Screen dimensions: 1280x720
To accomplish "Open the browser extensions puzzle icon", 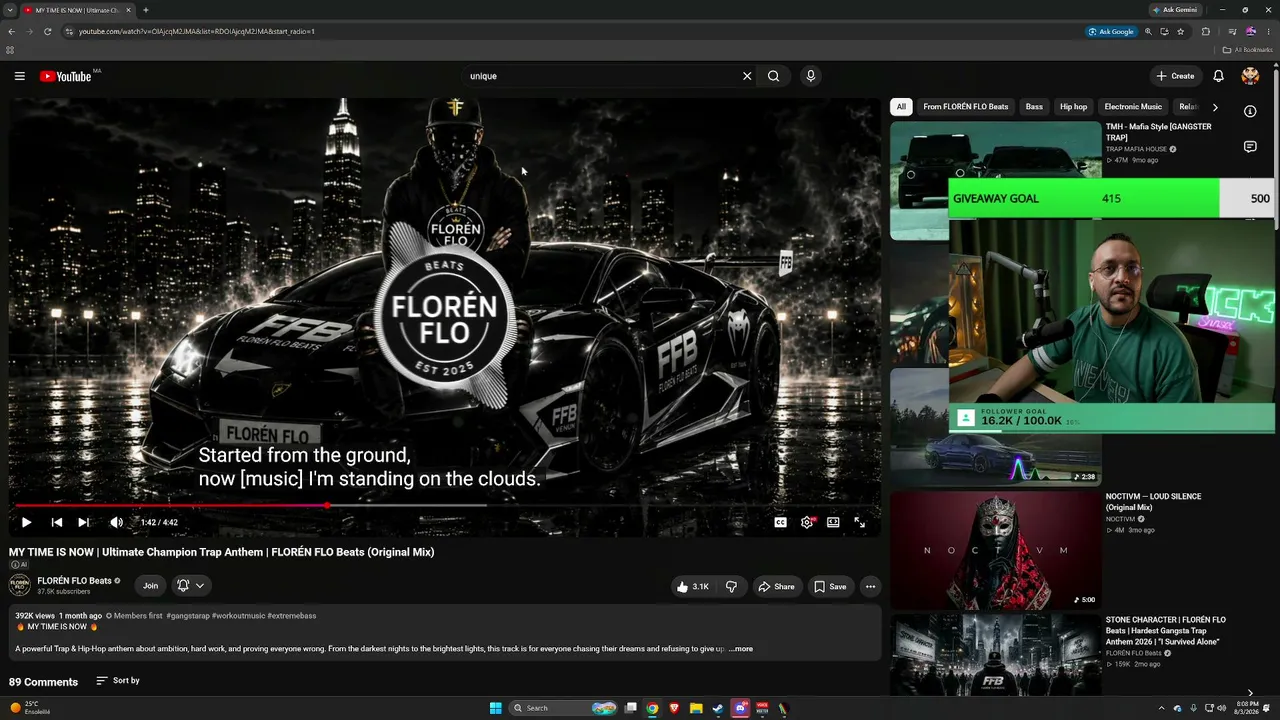I will pyautogui.click(x=1206, y=31).
